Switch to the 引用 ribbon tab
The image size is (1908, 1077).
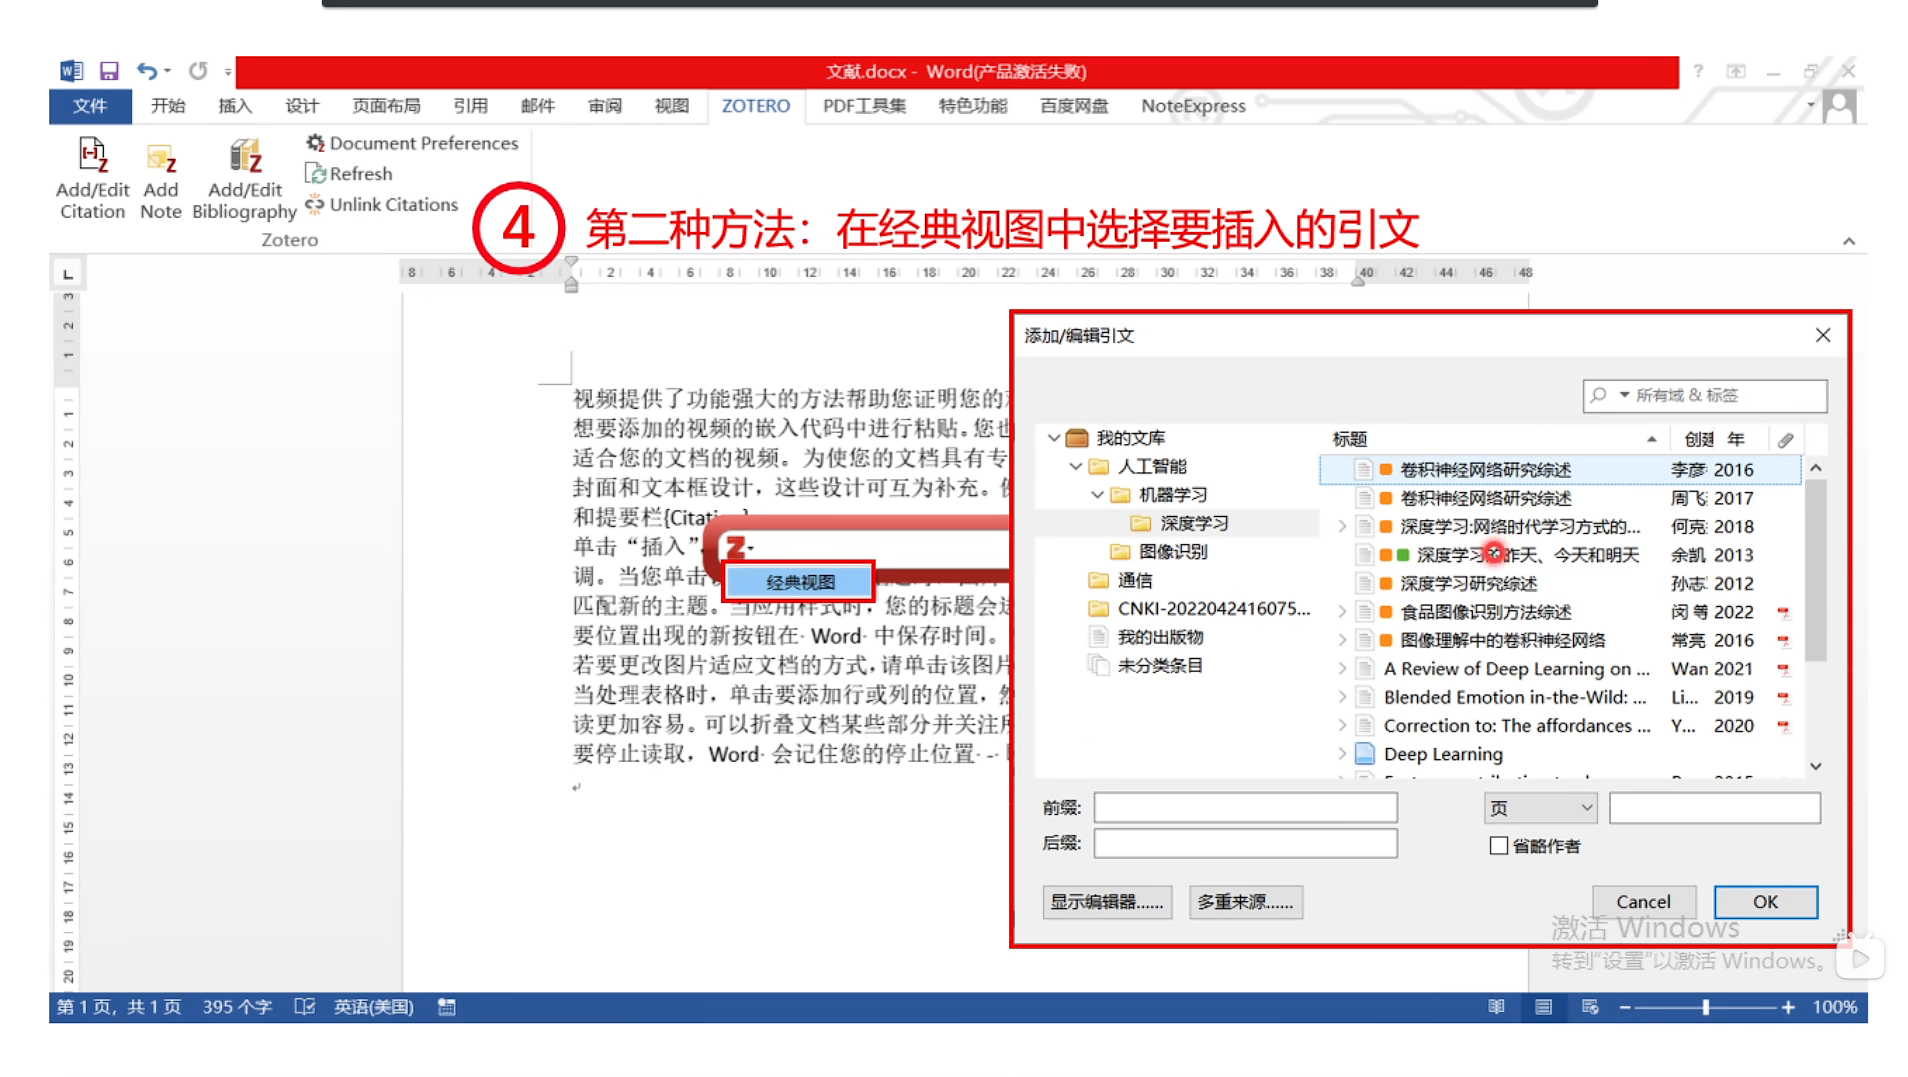coord(469,106)
